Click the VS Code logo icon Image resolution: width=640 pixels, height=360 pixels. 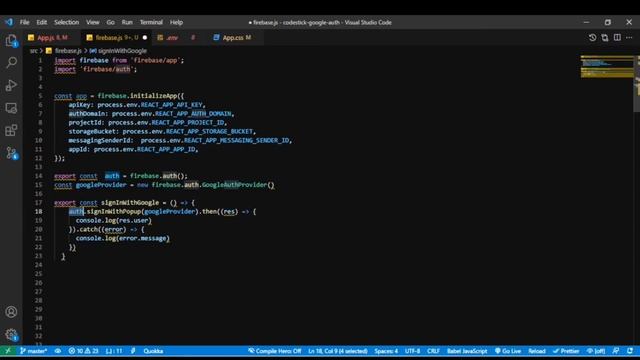pyautogui.click(x=9, y=22)
